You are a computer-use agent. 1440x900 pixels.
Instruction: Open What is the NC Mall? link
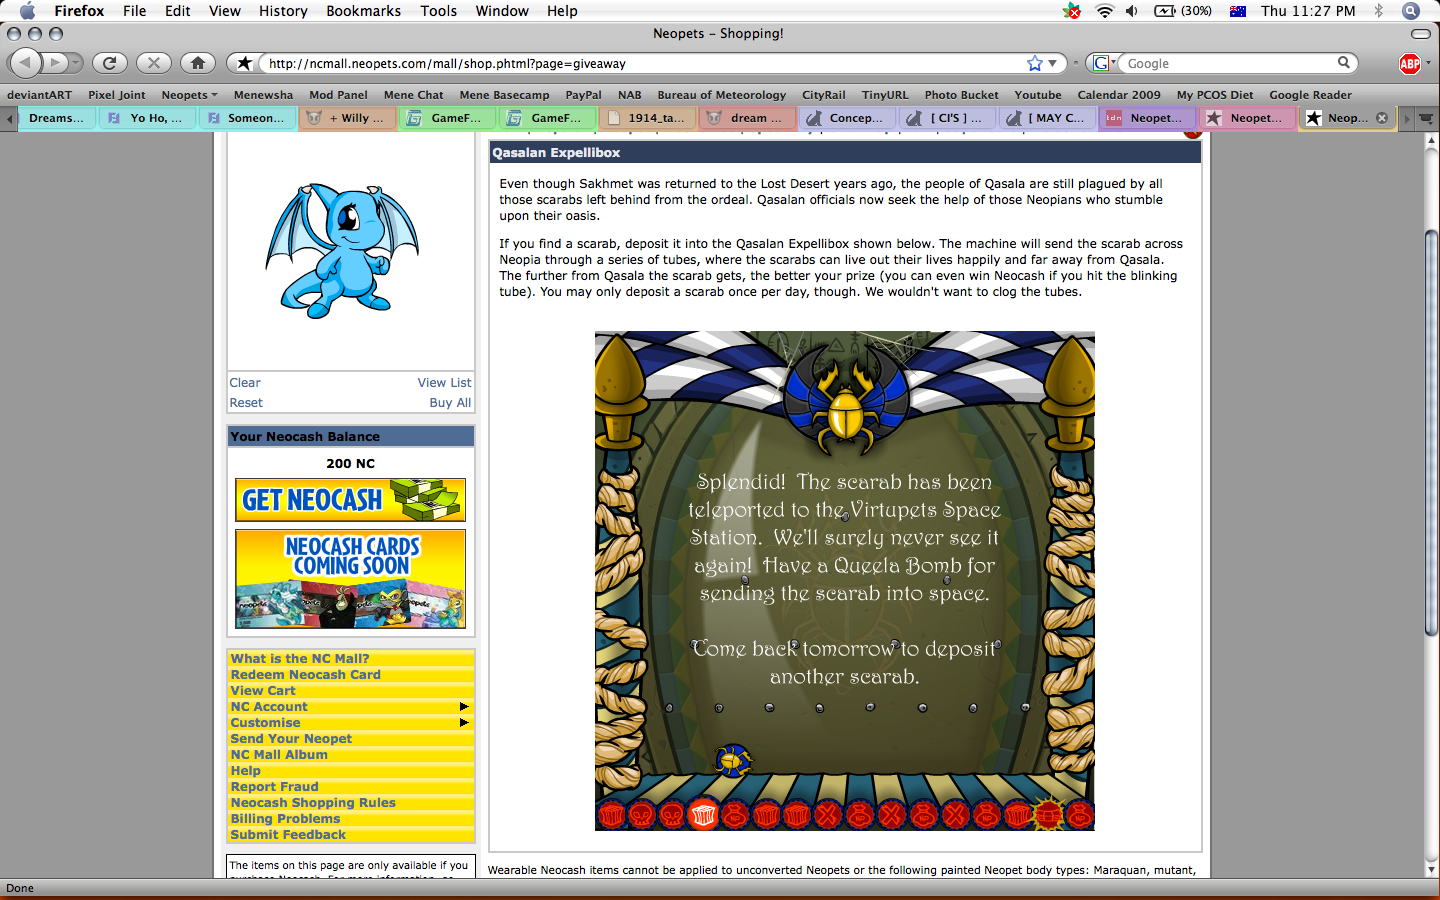(300, 659)
